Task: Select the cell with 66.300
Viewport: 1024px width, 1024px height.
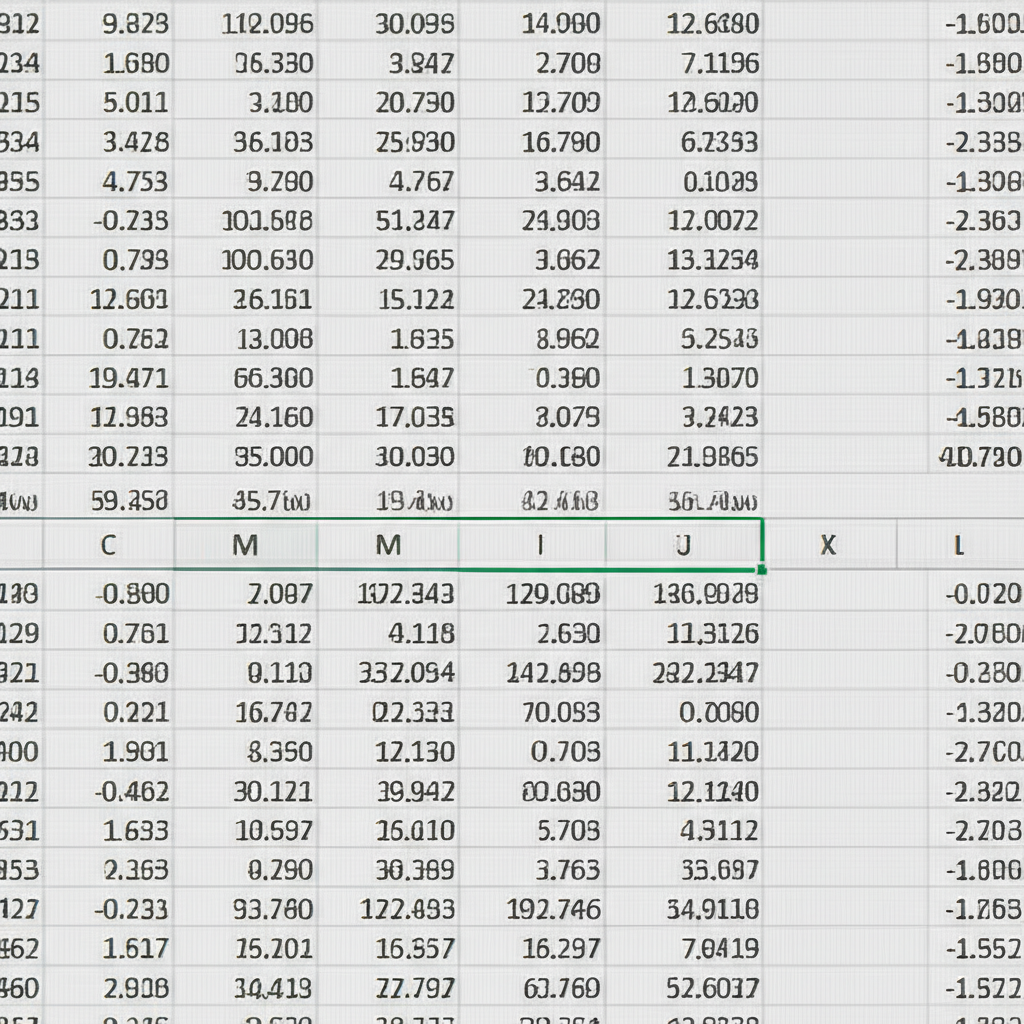Action: [x=246, y=377]
